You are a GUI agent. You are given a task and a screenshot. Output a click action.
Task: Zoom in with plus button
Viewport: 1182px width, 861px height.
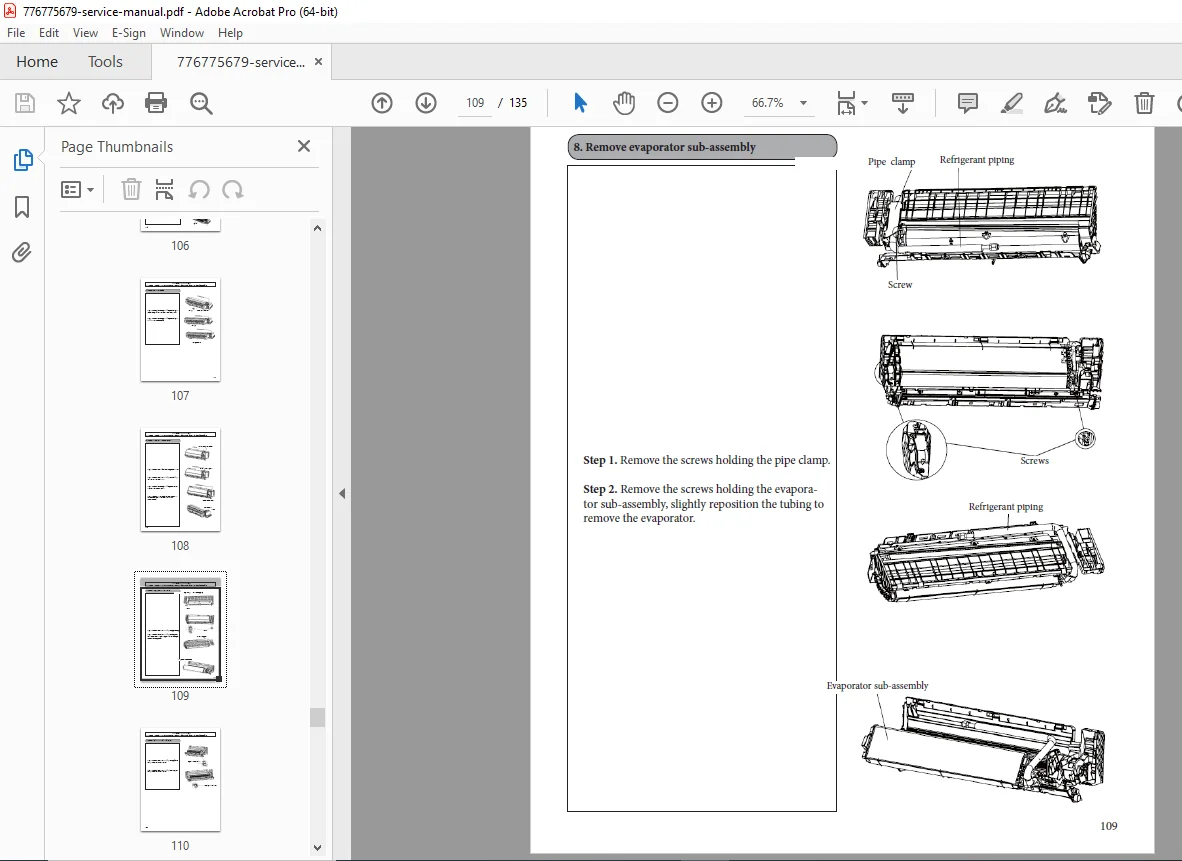point(712,103)
